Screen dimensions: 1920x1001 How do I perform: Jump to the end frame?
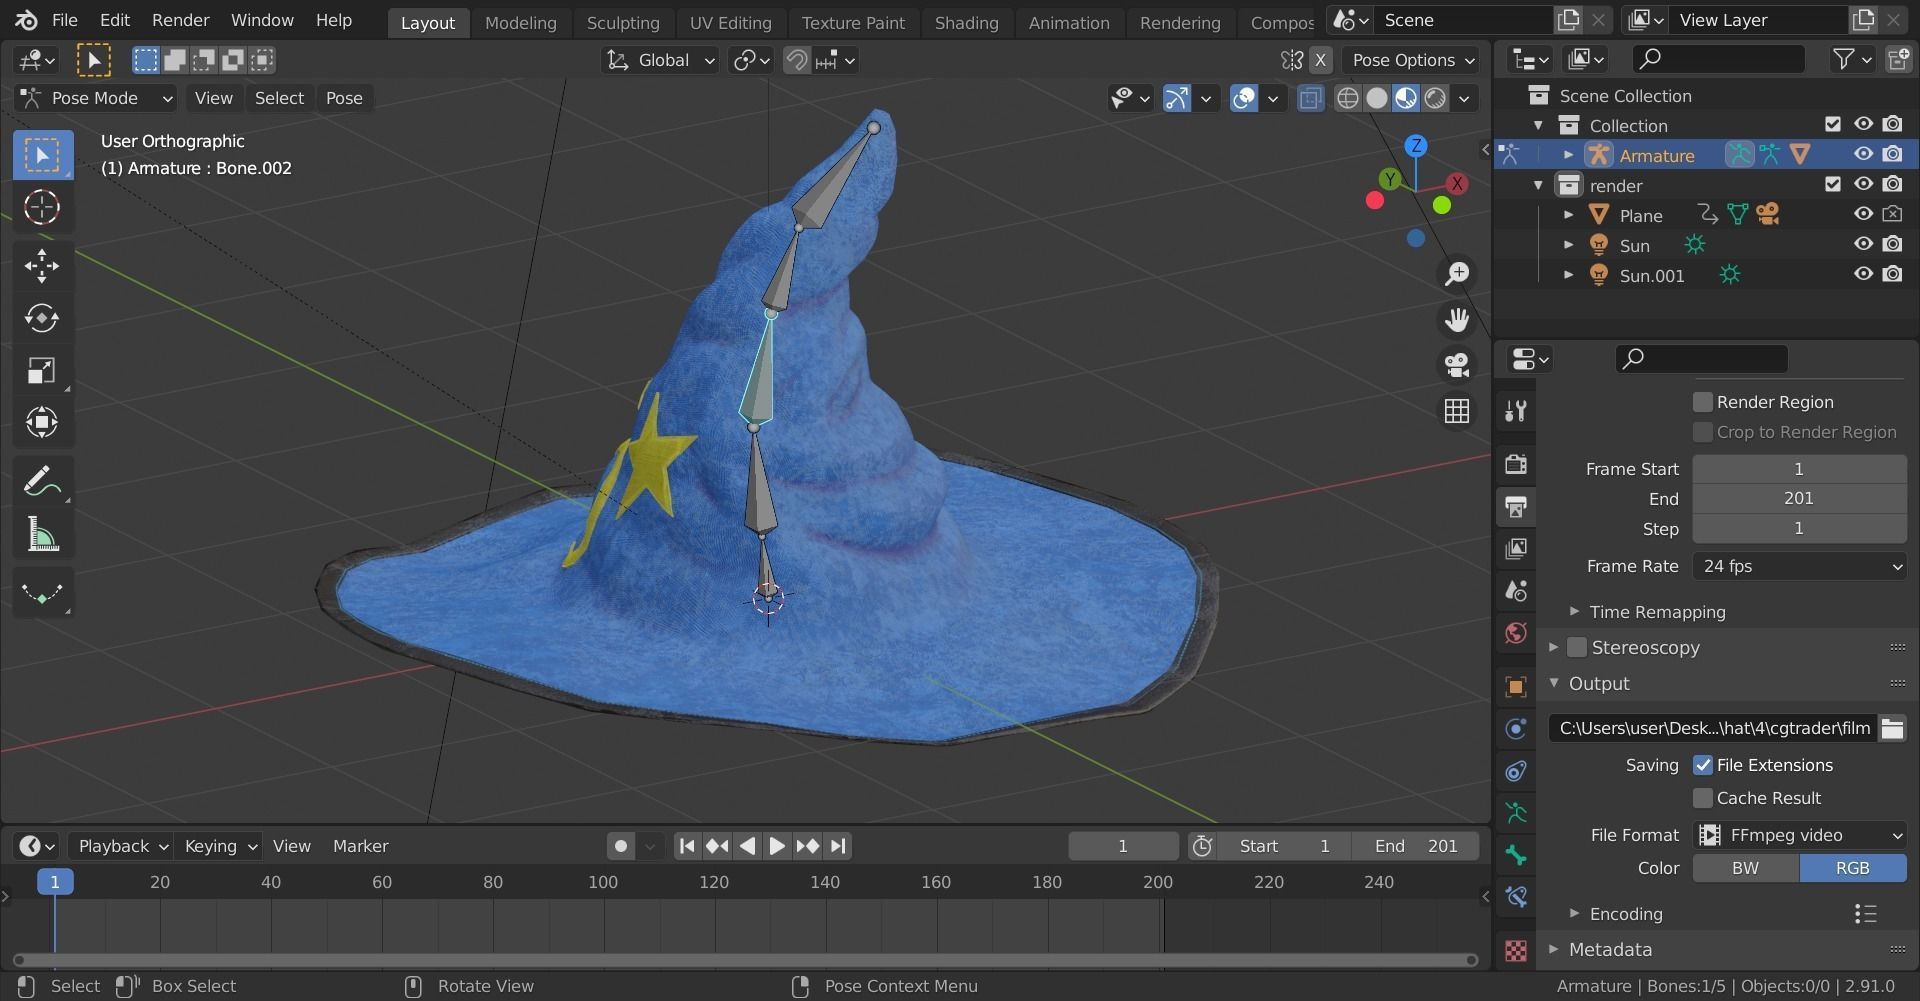tap(838, 846)
